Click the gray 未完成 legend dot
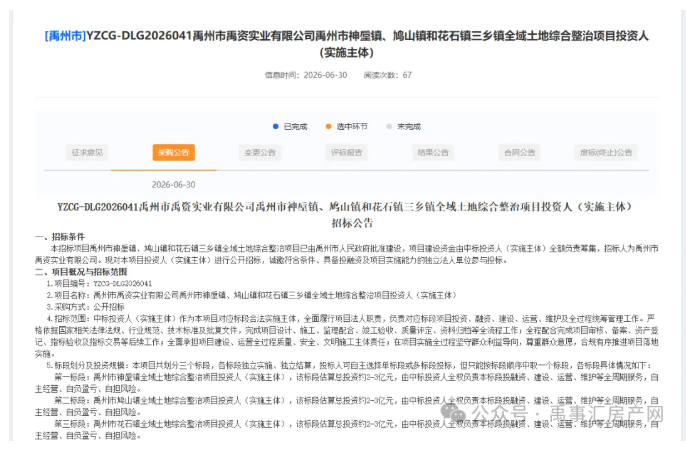The height and width of the screenshot is (450, 686). (389, 126)
